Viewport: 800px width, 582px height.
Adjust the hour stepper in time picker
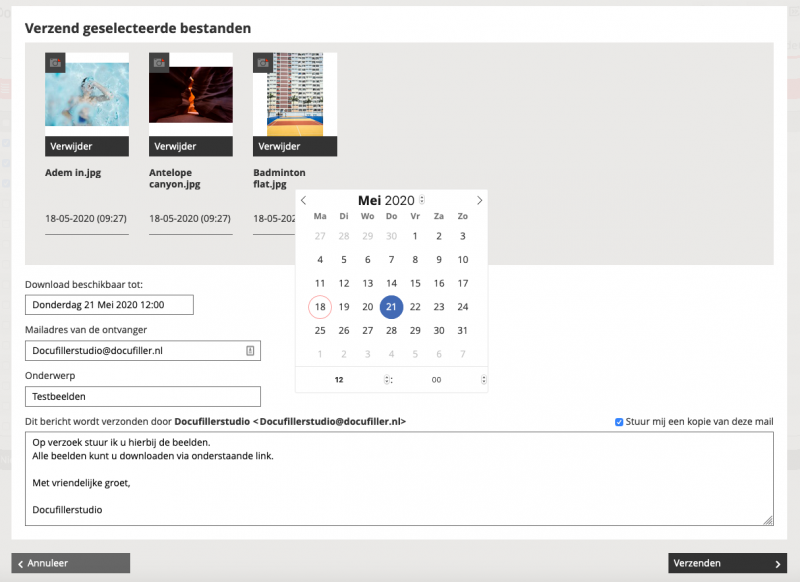coord(387,380)
